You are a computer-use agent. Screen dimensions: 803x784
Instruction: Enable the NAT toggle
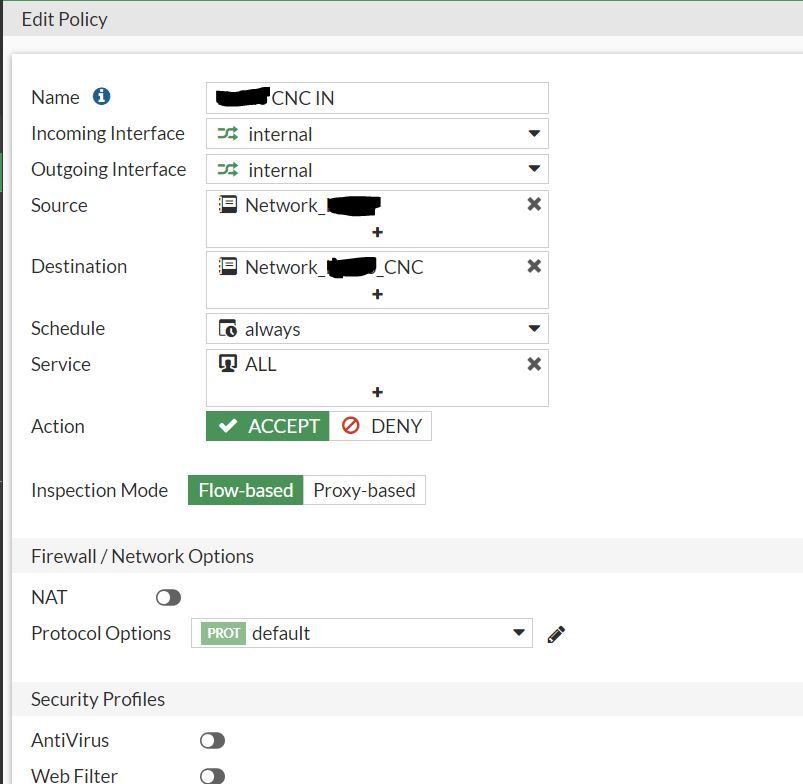[168, 597]
